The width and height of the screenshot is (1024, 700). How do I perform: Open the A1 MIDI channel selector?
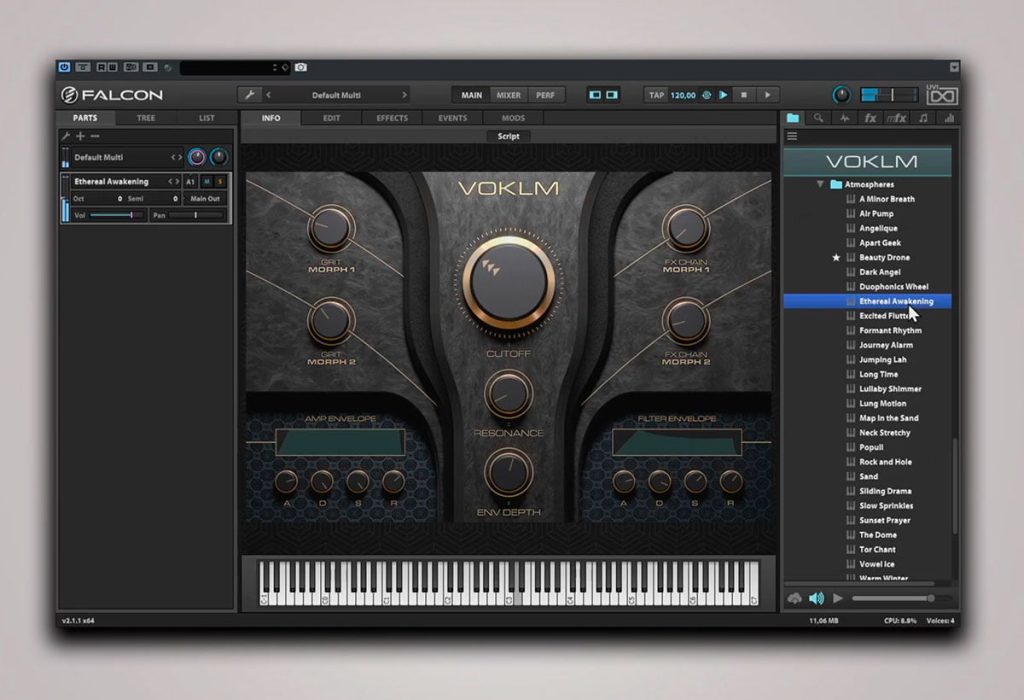click(x=191, y=182)
